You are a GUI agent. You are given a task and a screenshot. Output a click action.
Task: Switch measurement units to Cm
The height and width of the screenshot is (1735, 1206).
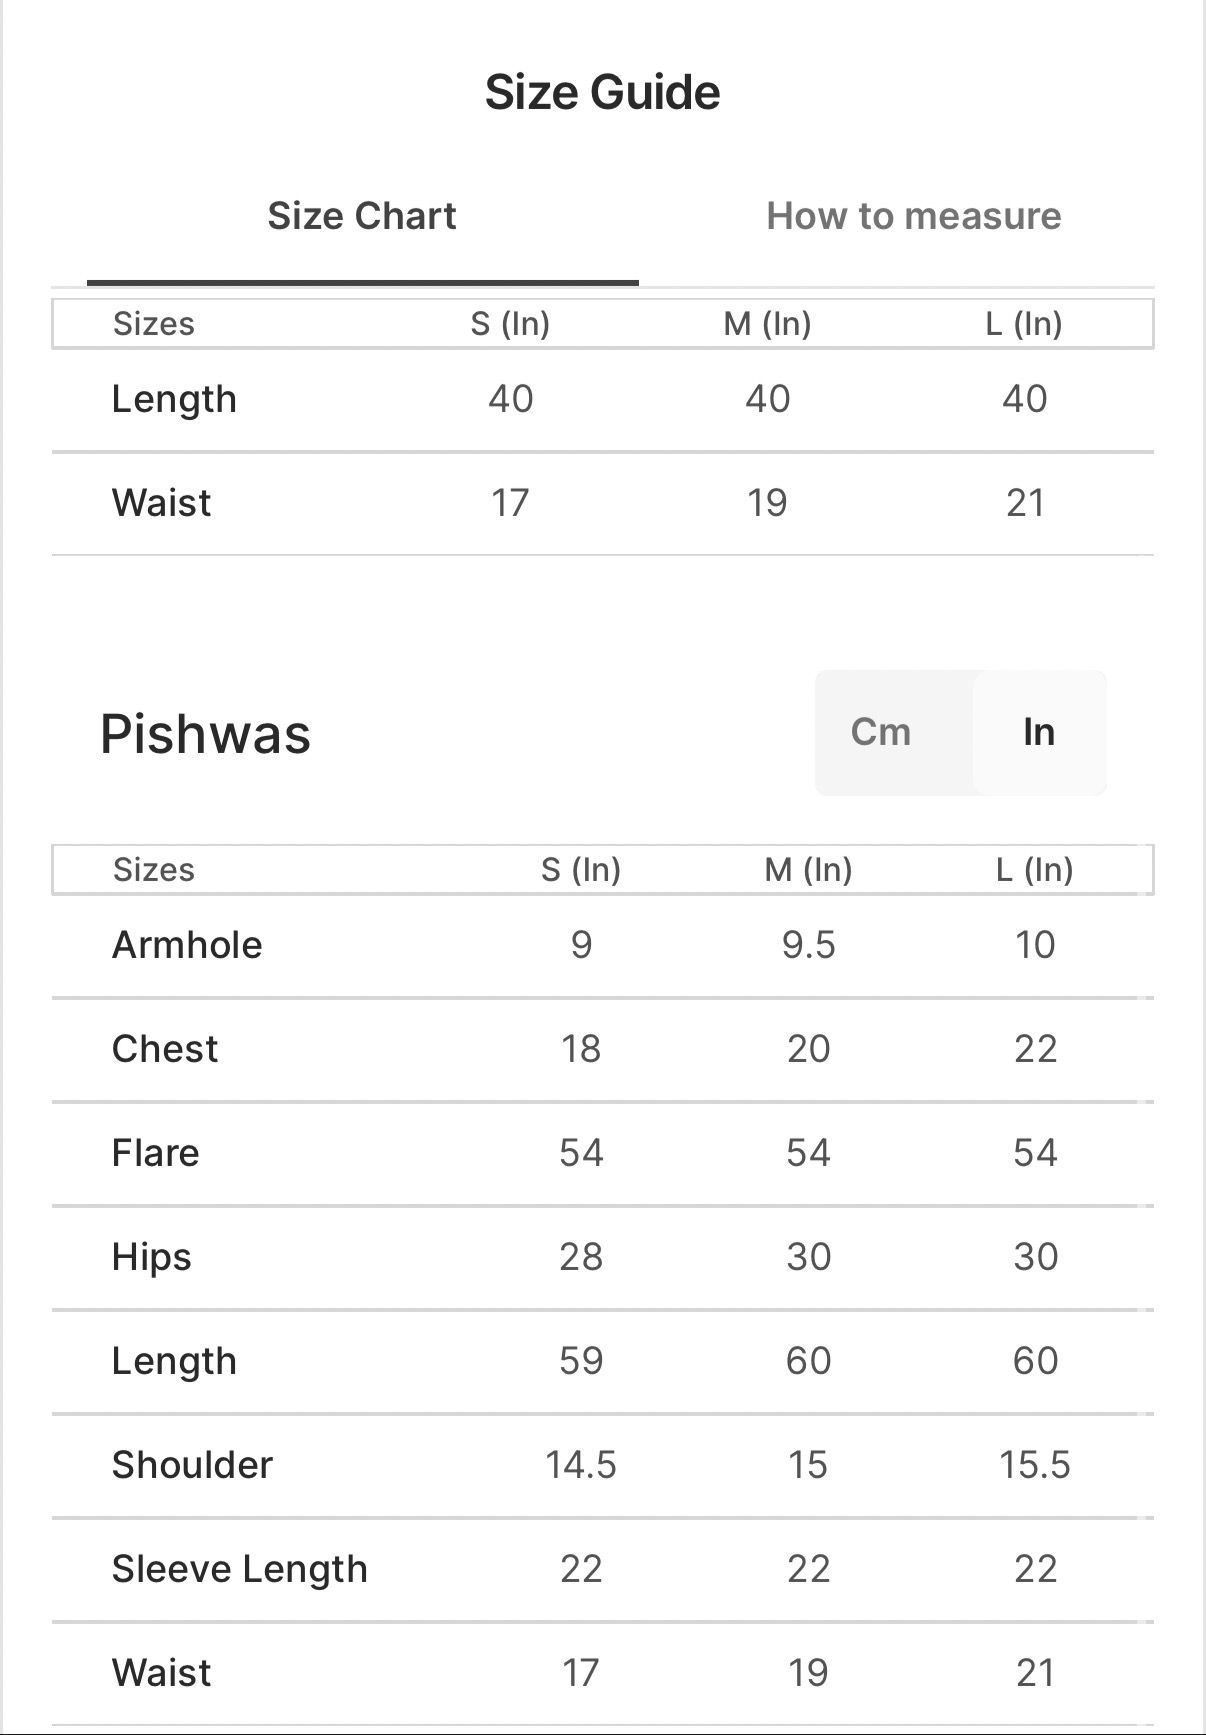click(x=881, y=732)
